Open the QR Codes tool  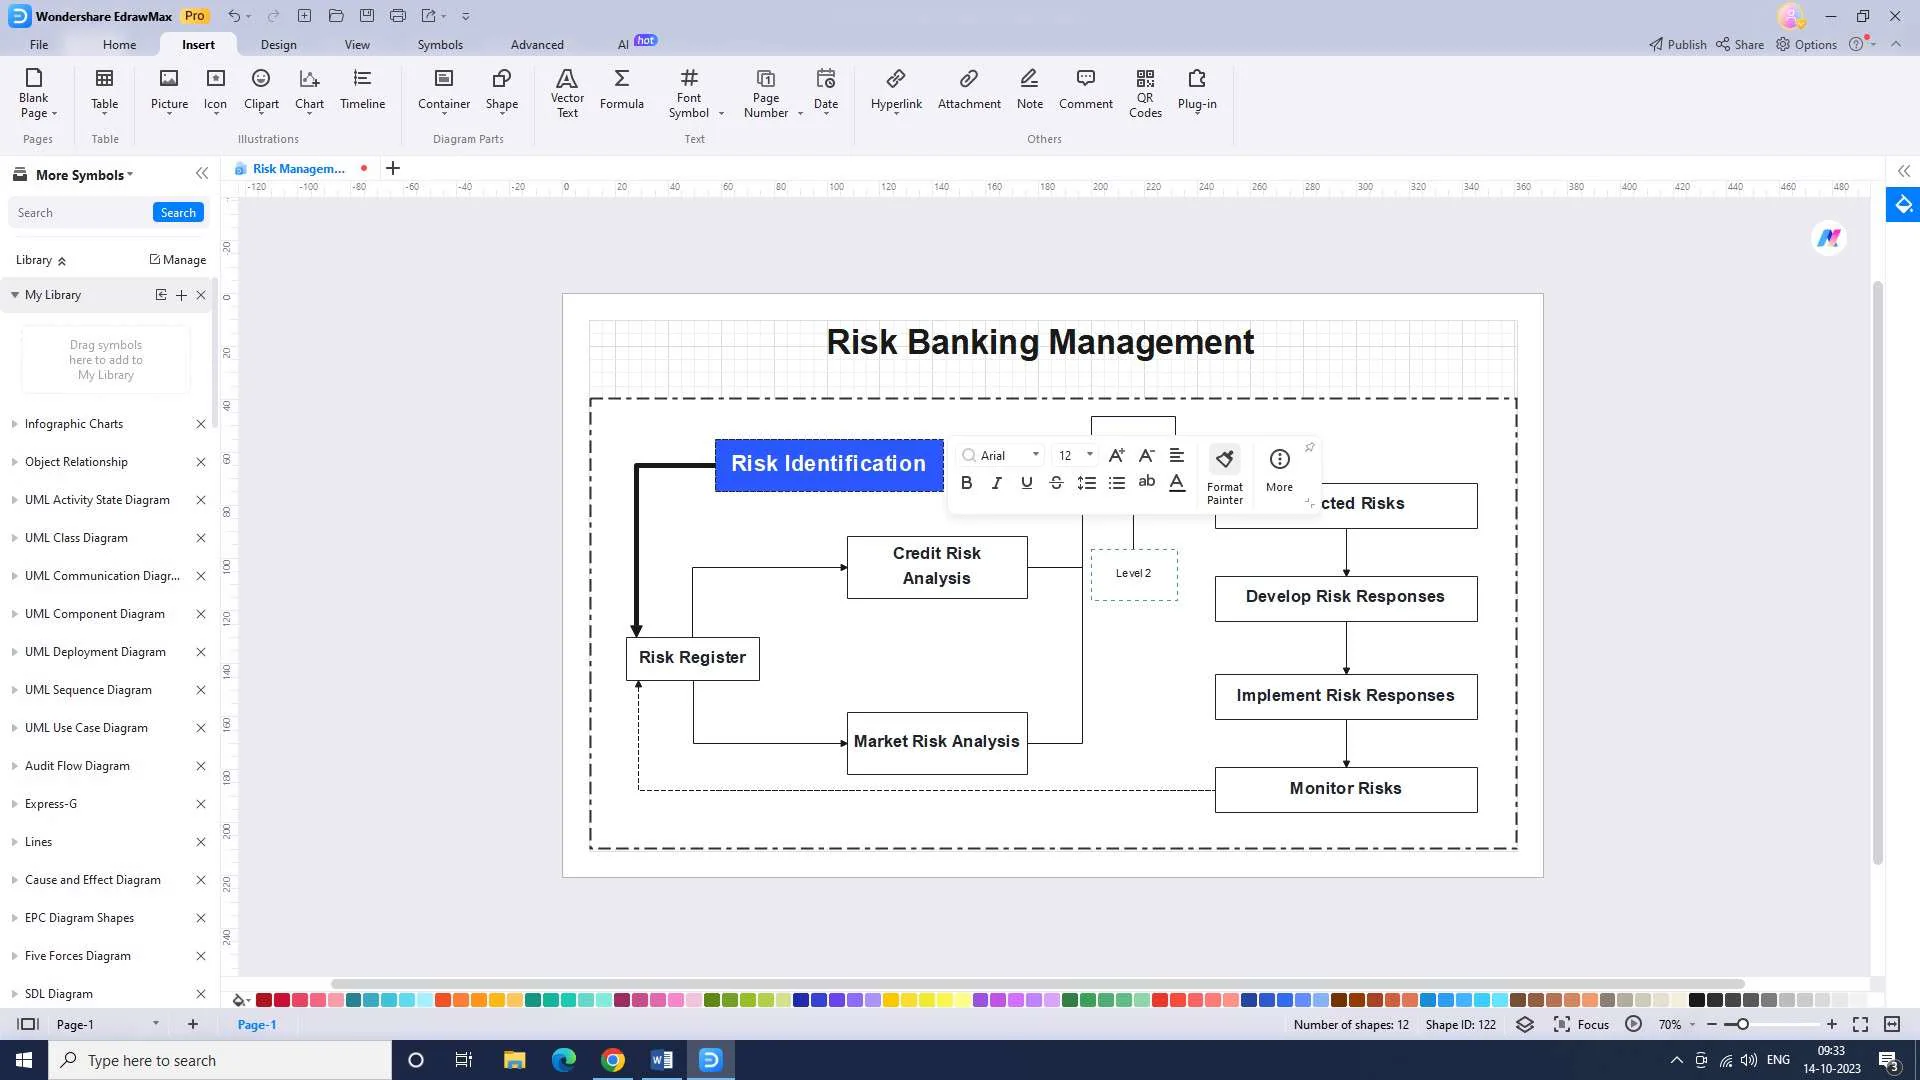(1146, 92)
